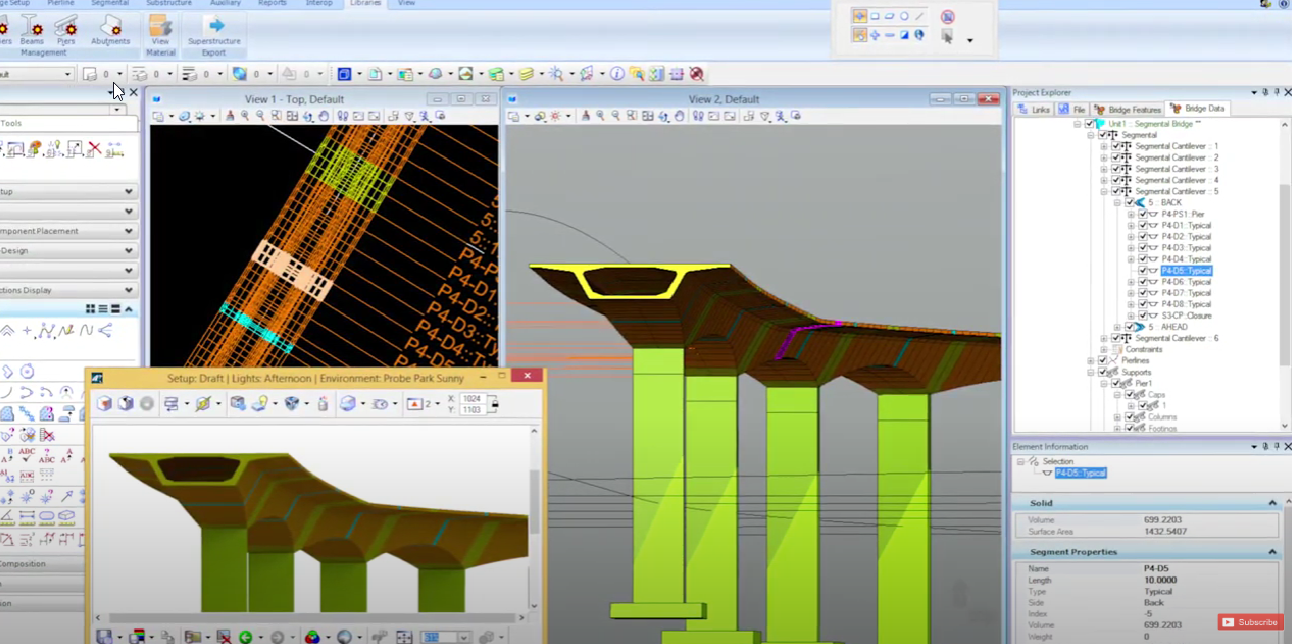The height and width of the screenshot is (644, 1292).
Task: Click Export Superstructure arrow icon
Action: click(214, 26)
